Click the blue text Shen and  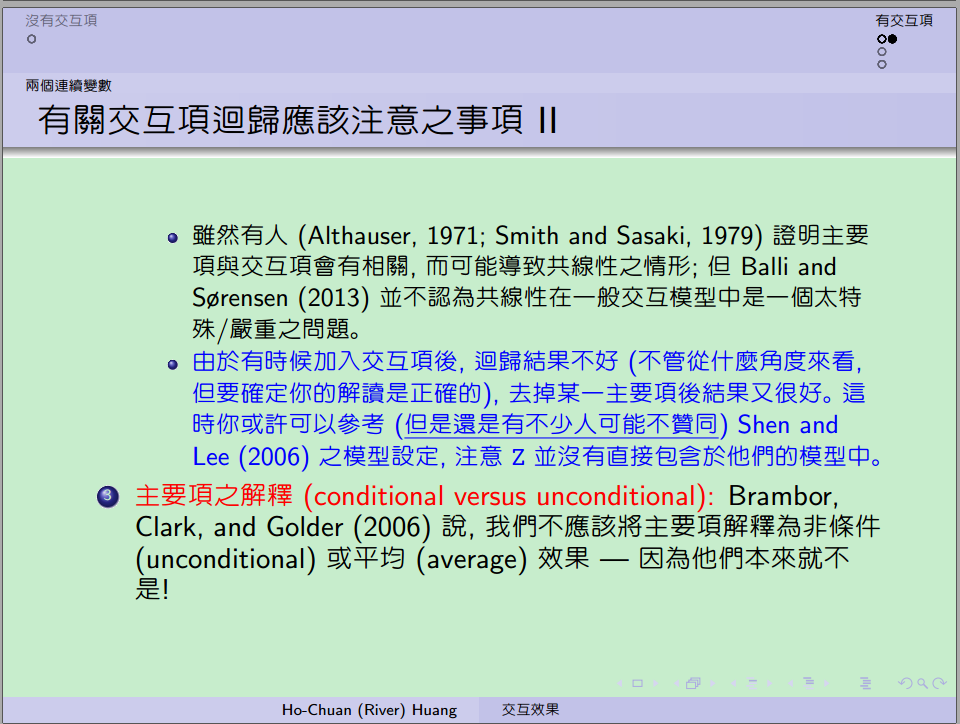(787, 424)
